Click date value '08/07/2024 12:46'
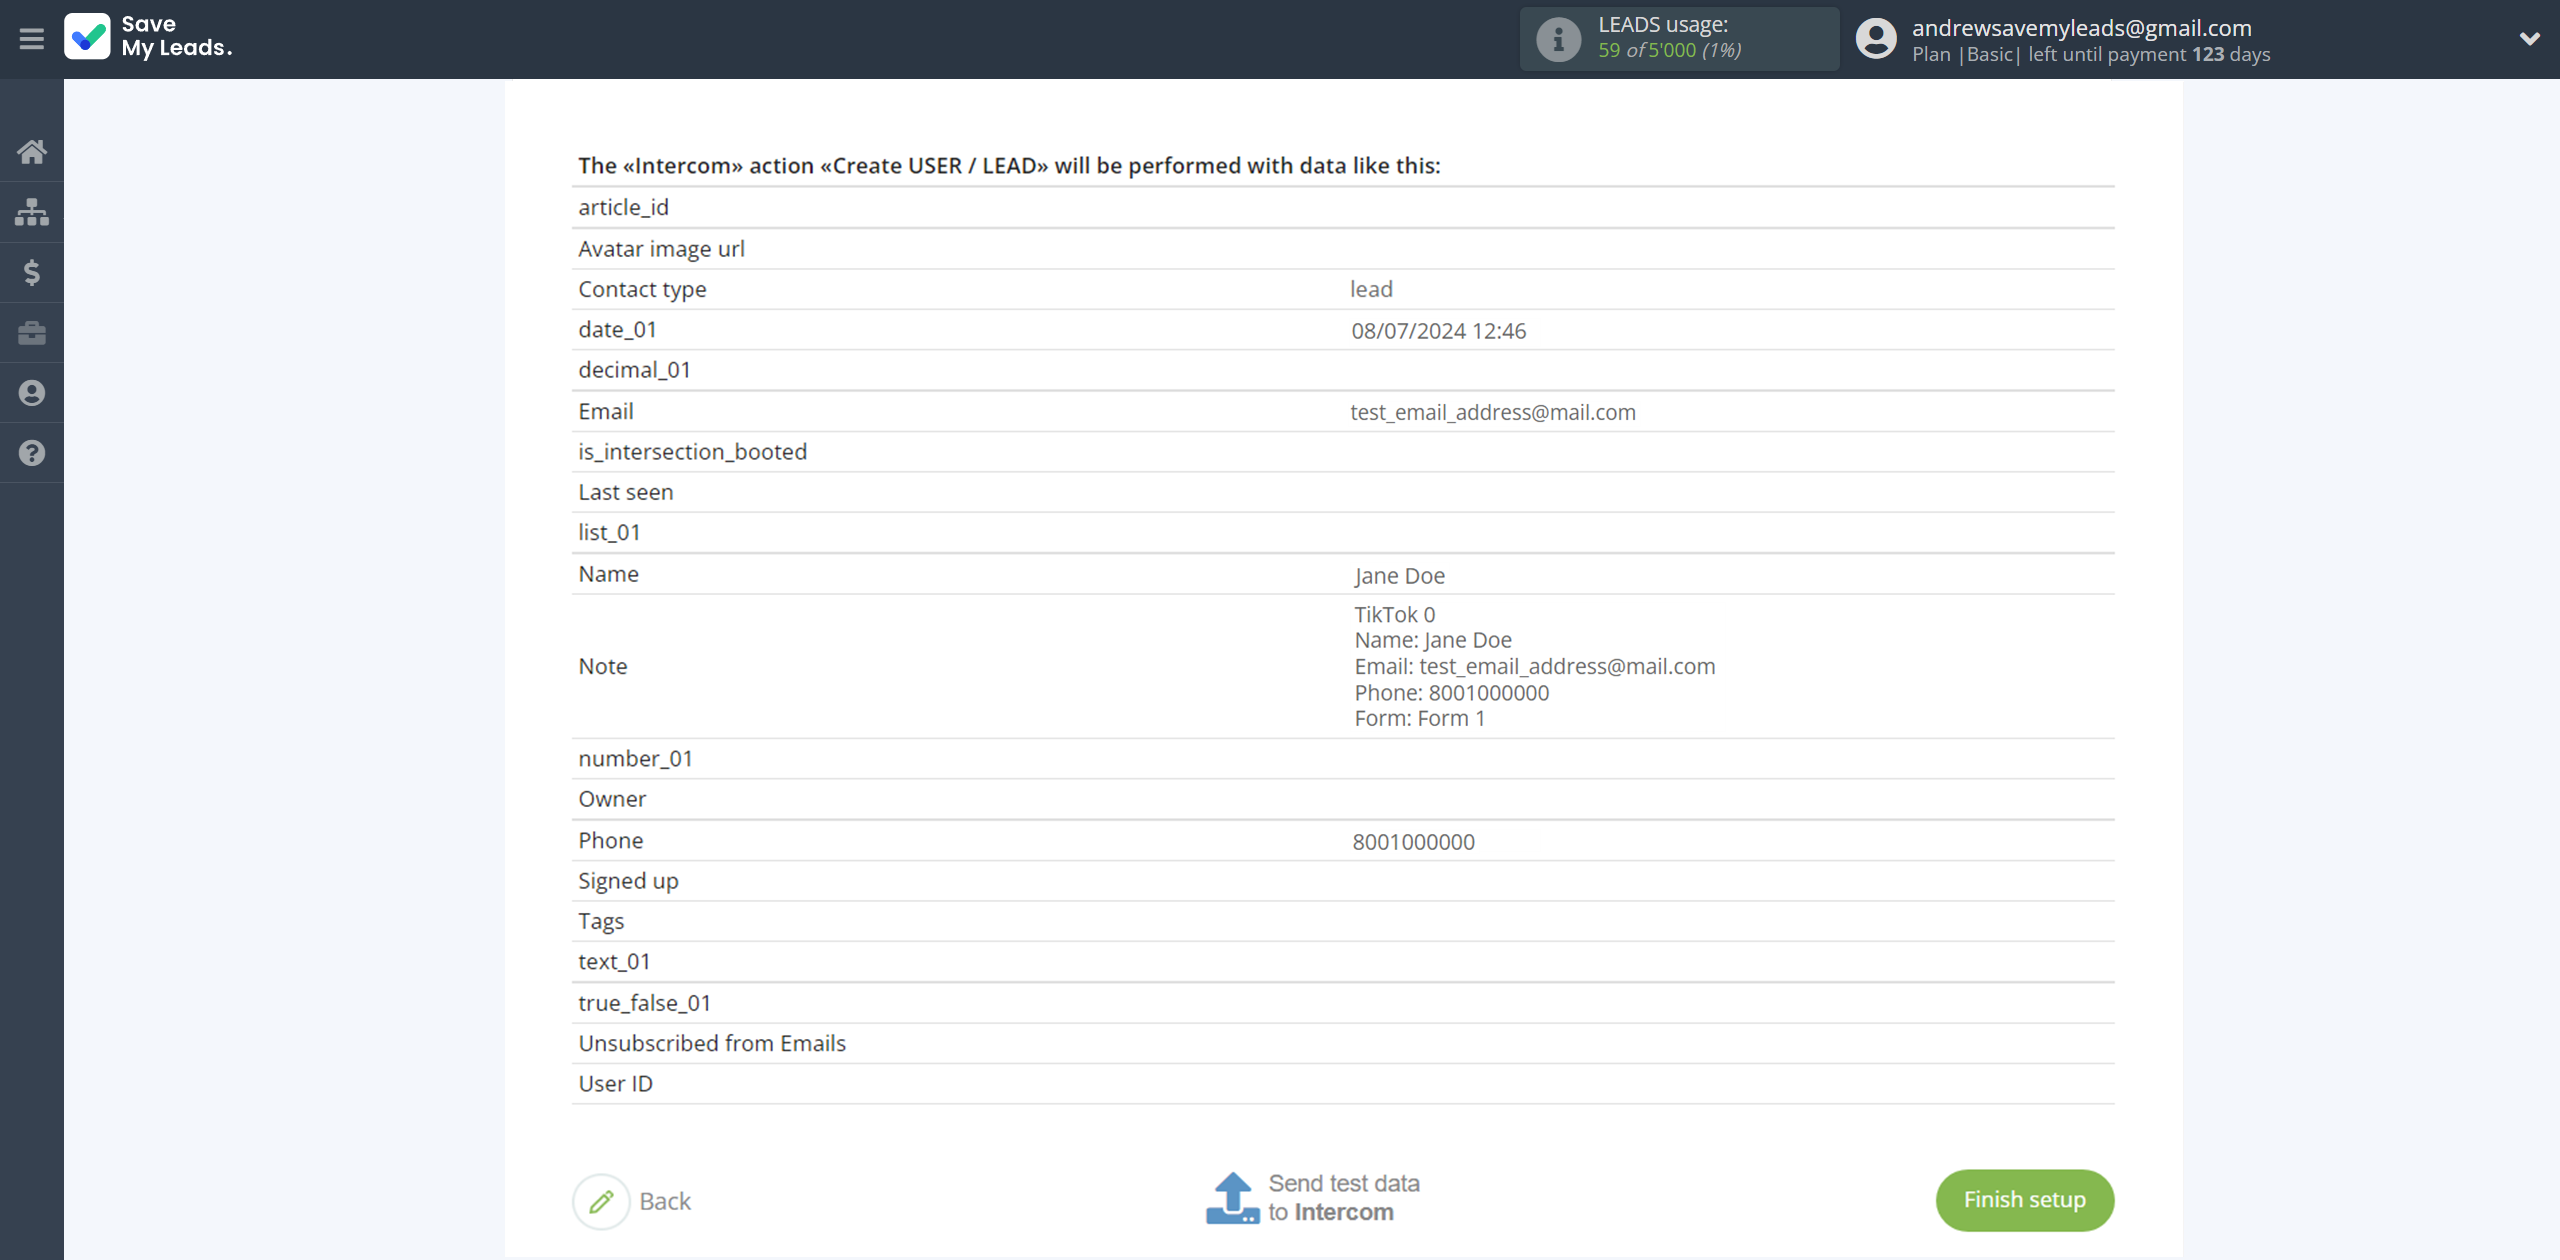Screen dimensions: 2560x1260 click(1438, 331)
